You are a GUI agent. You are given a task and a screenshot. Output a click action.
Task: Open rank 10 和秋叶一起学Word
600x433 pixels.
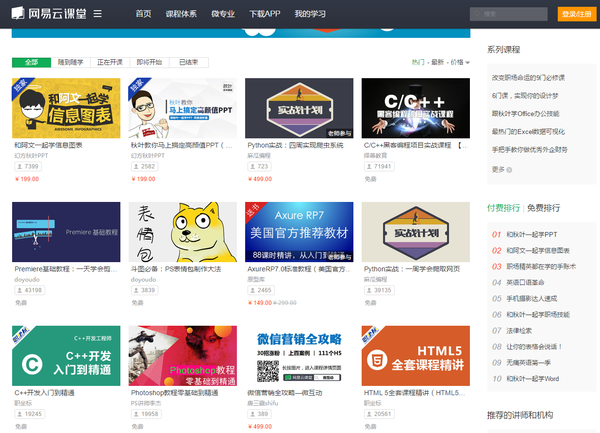tap(533, 379)
